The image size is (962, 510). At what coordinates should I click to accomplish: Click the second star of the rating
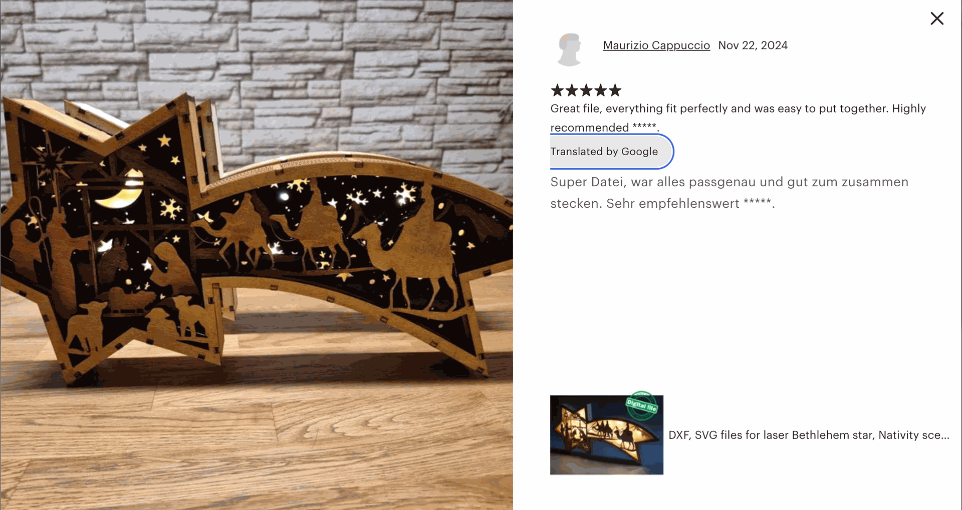(x=572, y=91)
